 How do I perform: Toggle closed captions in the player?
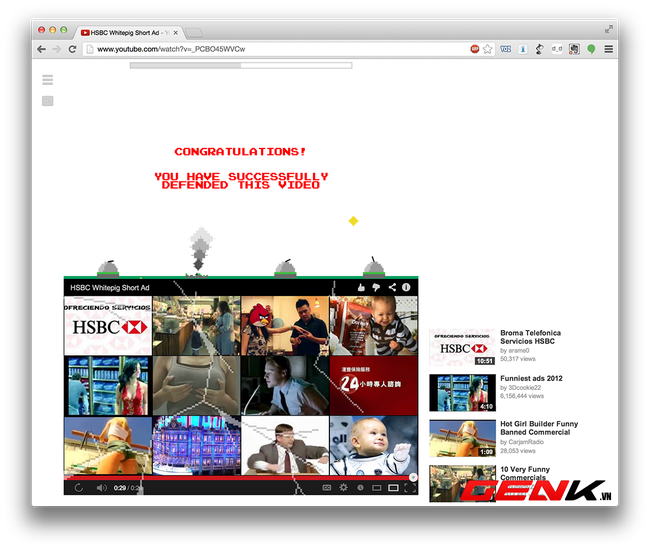tap(327, 488)
